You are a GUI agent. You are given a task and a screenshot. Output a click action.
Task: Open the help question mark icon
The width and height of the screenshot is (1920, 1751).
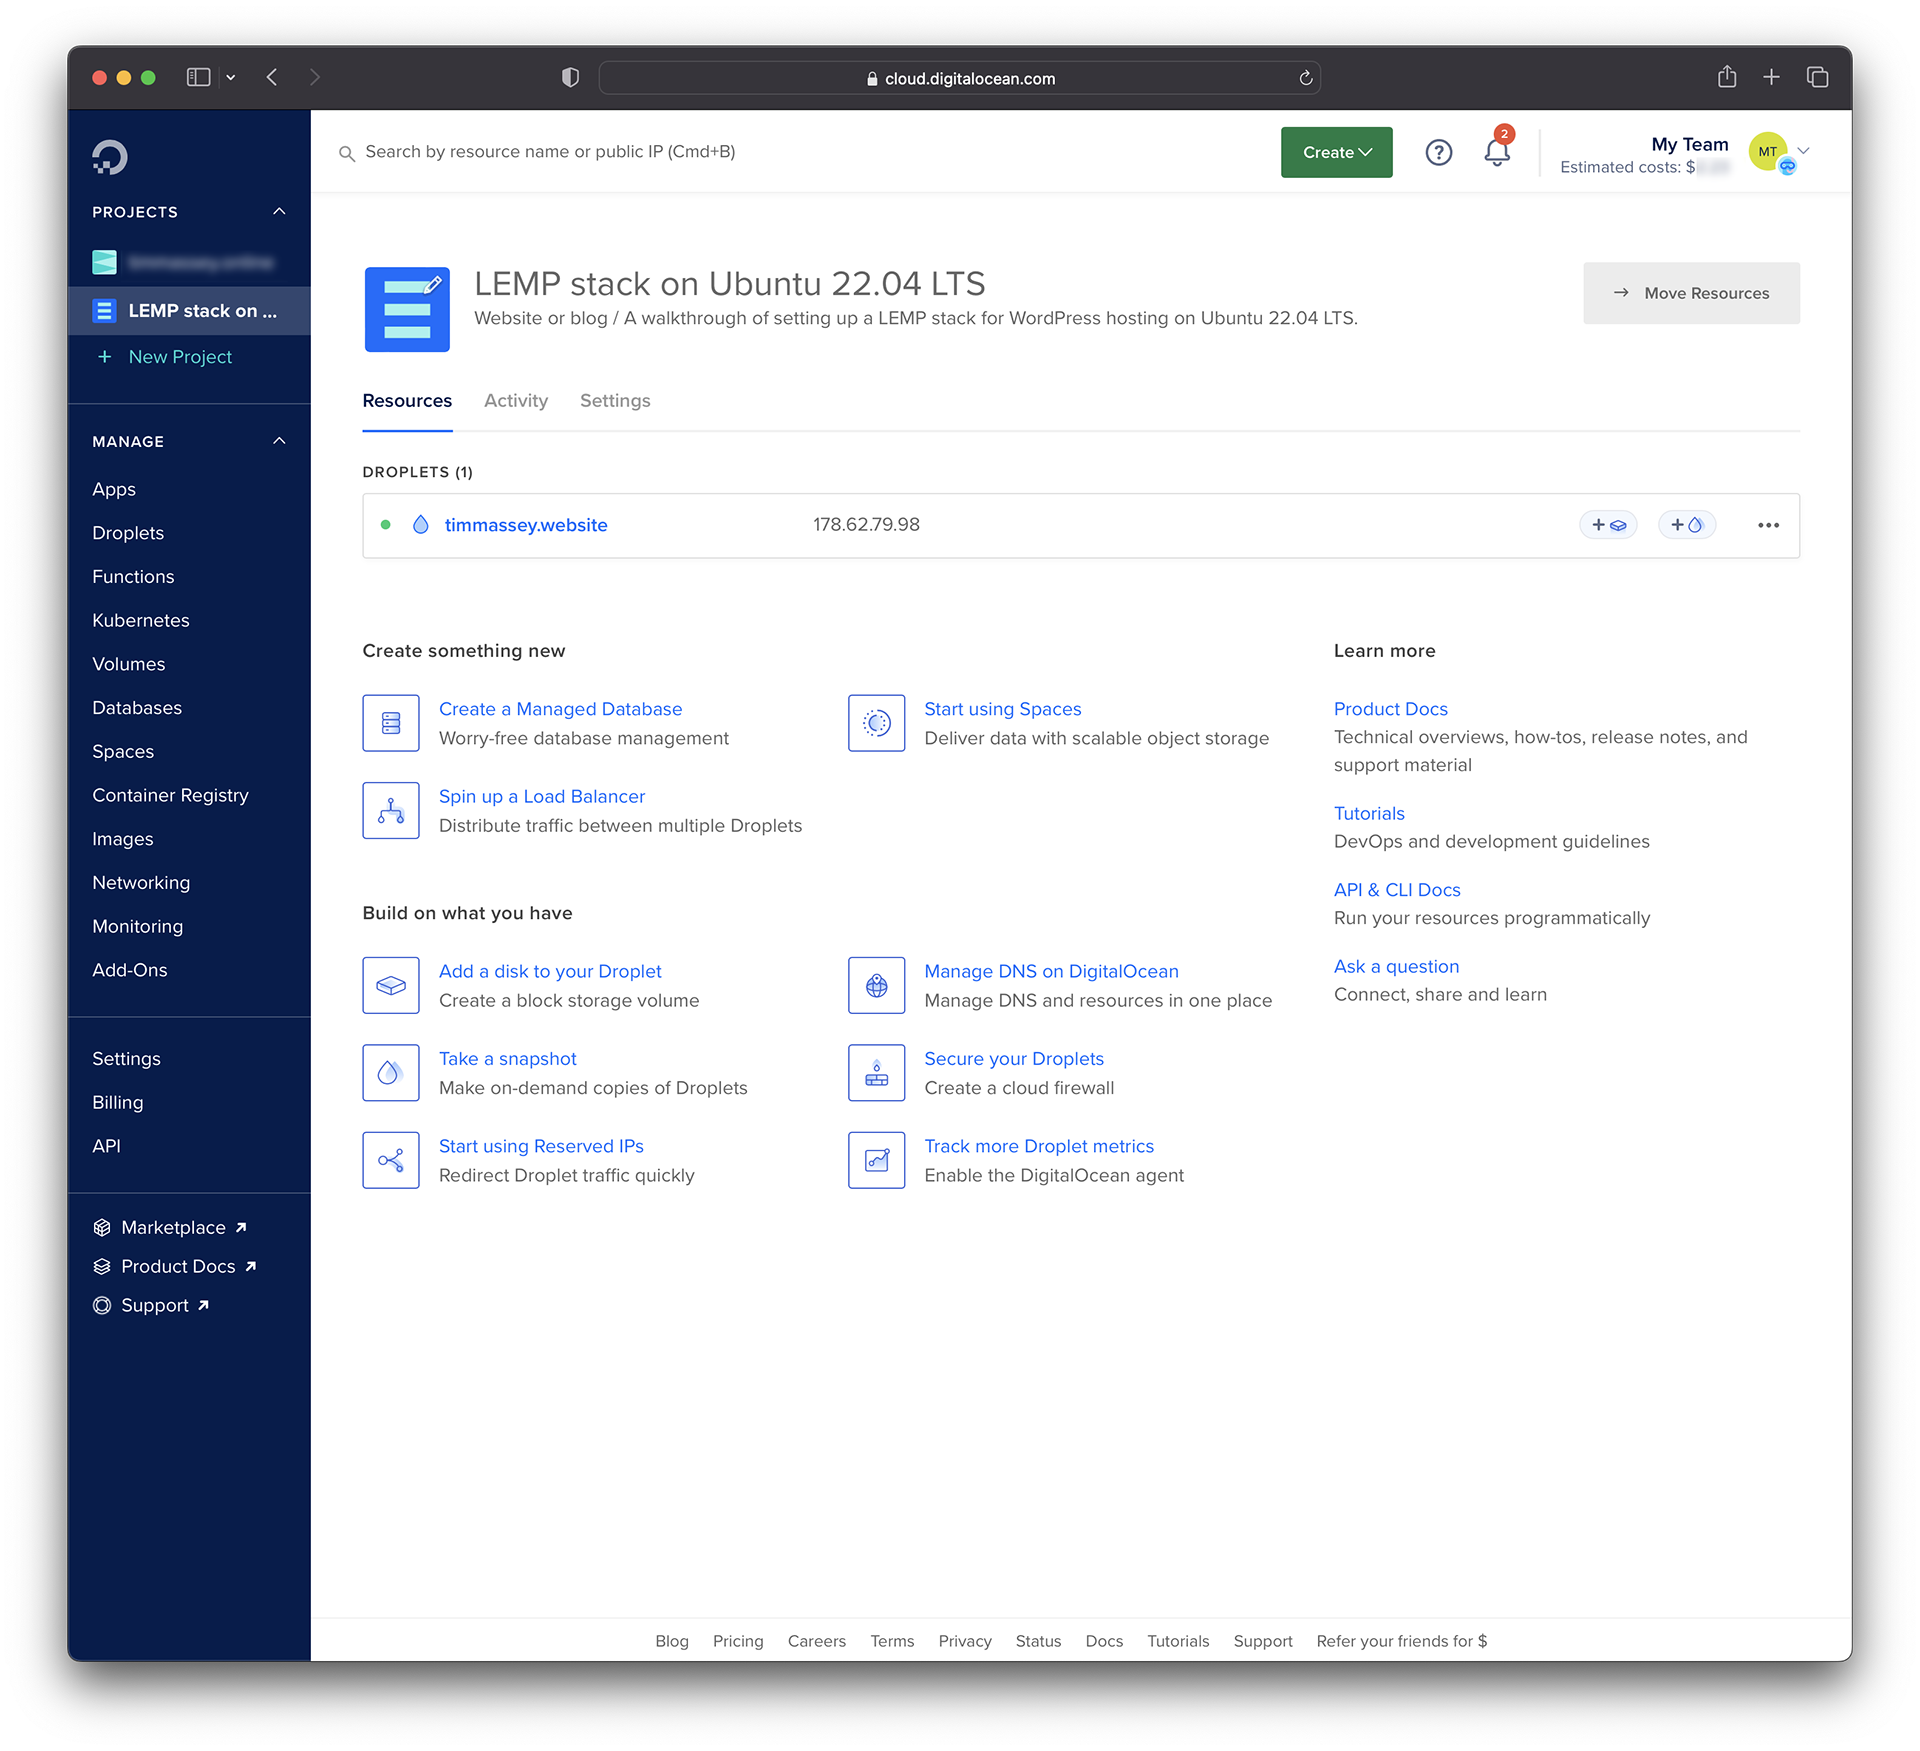click(1438, 152)
